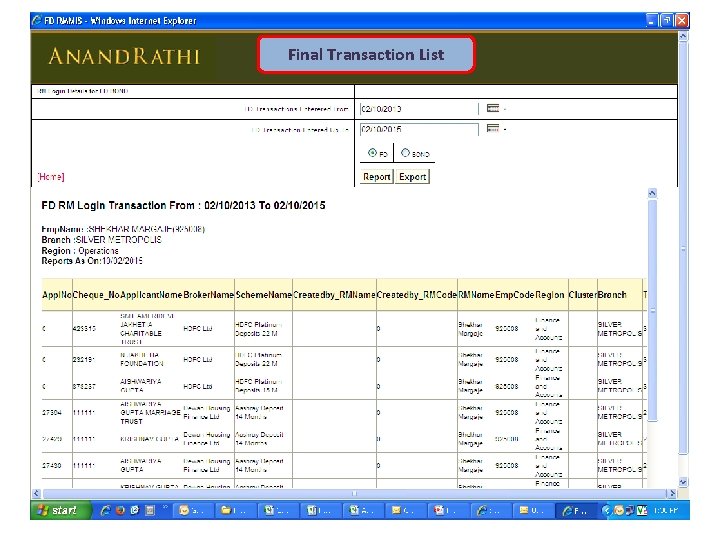The width and height of the screenshot is (720, 540).
Task: Select the GUPTA MARRIAGE TRUST applicant cell
Action: click(x=150, y=412)
